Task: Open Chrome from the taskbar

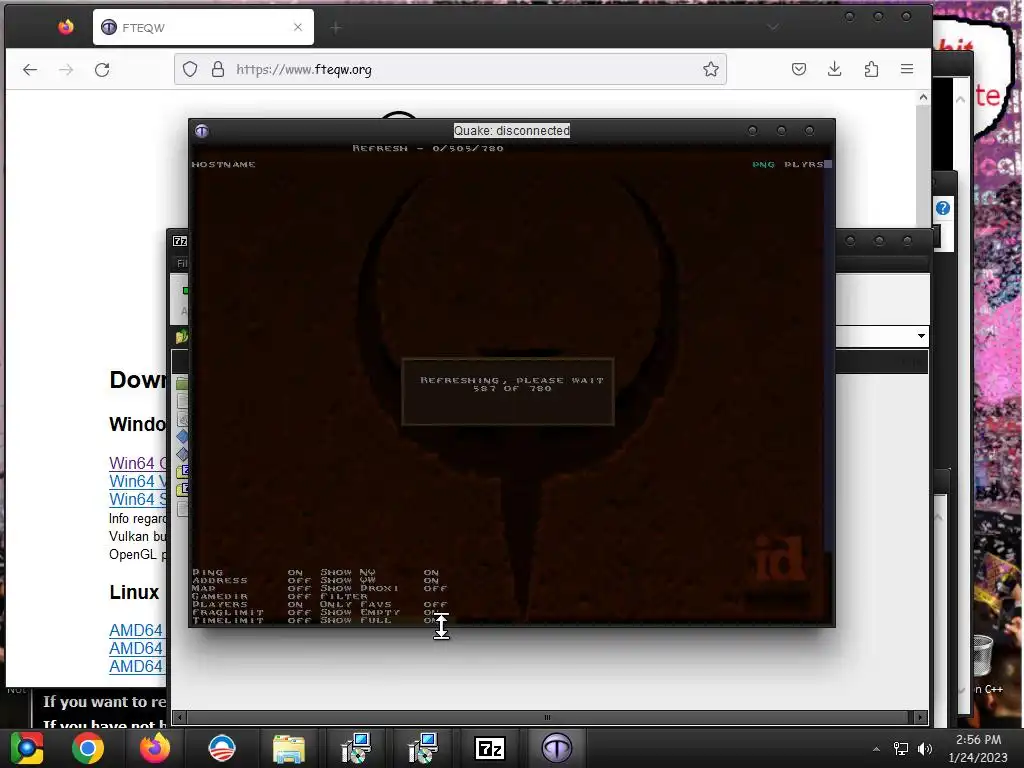Action: tap(88, 748)
